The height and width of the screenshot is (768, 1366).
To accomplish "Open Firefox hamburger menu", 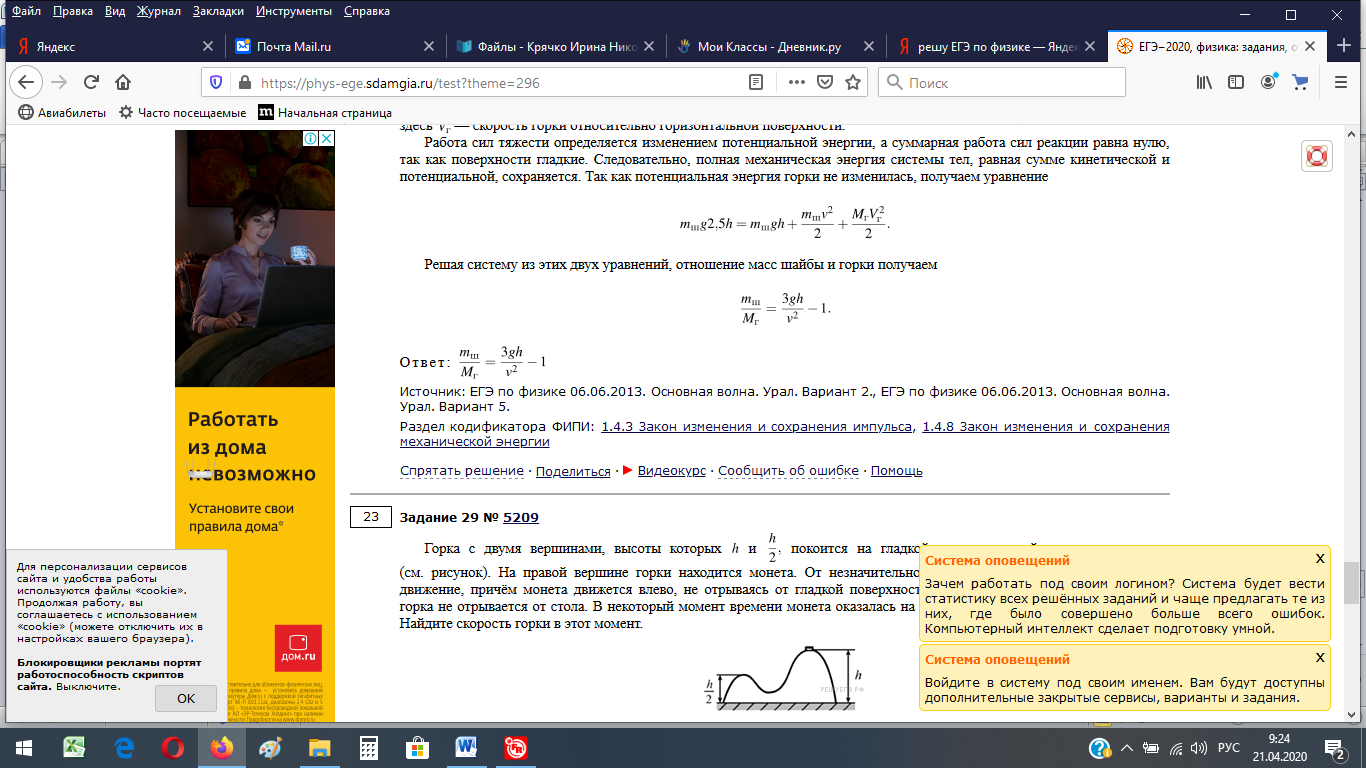I will (1340, 83).
